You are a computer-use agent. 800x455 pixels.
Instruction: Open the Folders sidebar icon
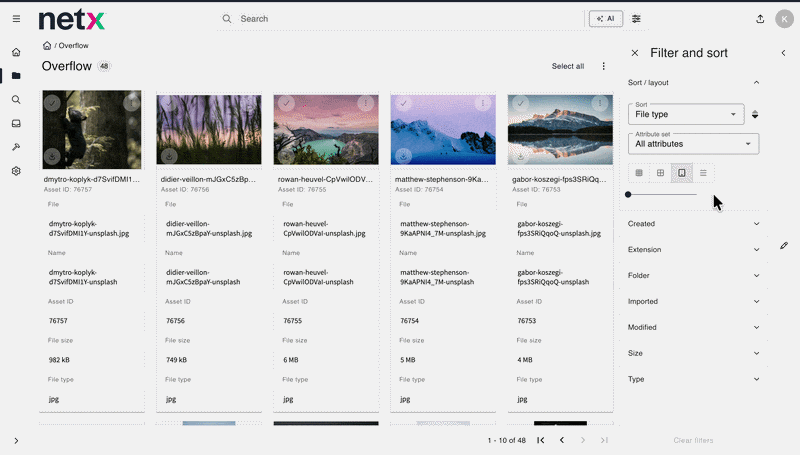[x=16, y=75]
